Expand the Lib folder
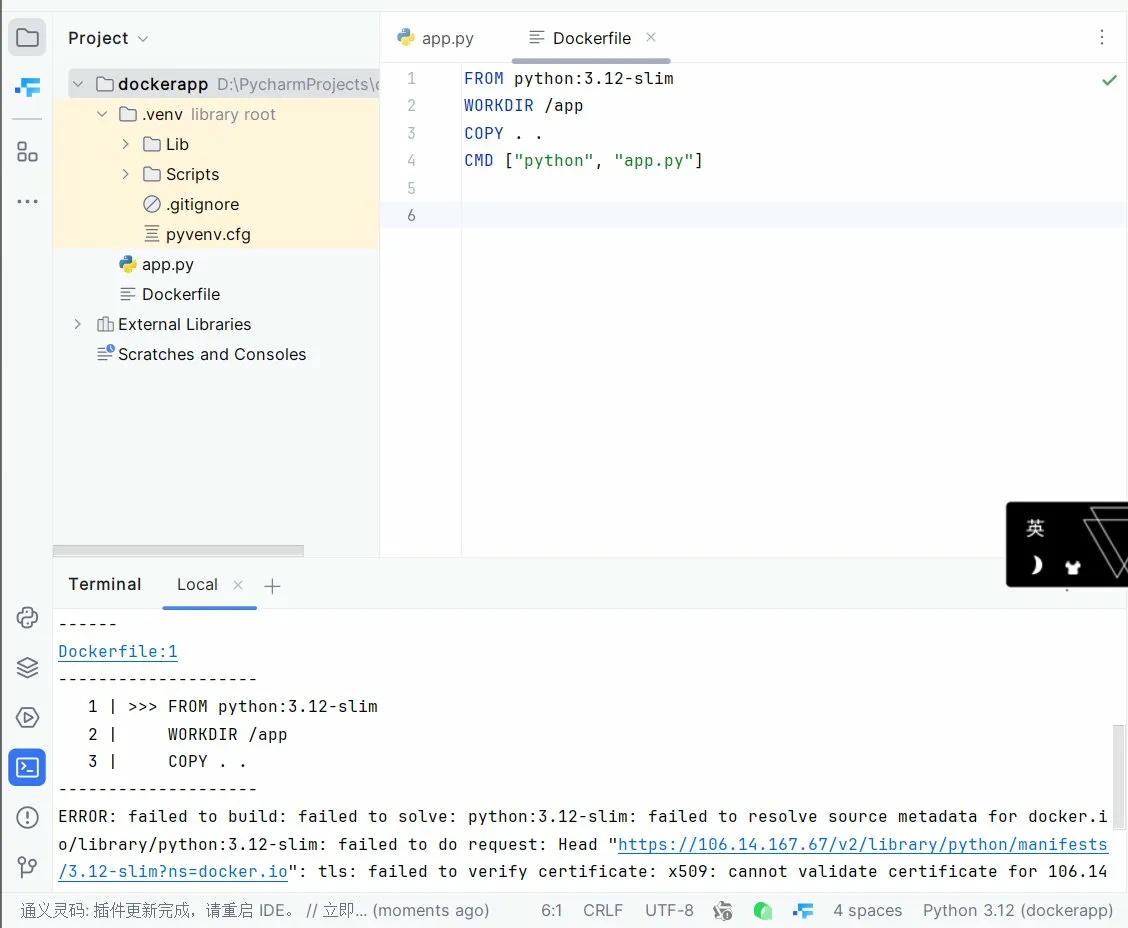The height and width of the screenshot is (928, 1128). tap(125, 144)
